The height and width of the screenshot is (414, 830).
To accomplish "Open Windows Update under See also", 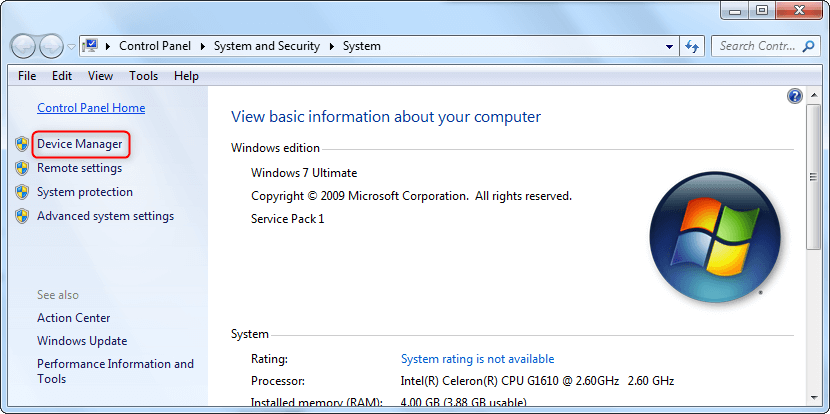I will [82, 341].
